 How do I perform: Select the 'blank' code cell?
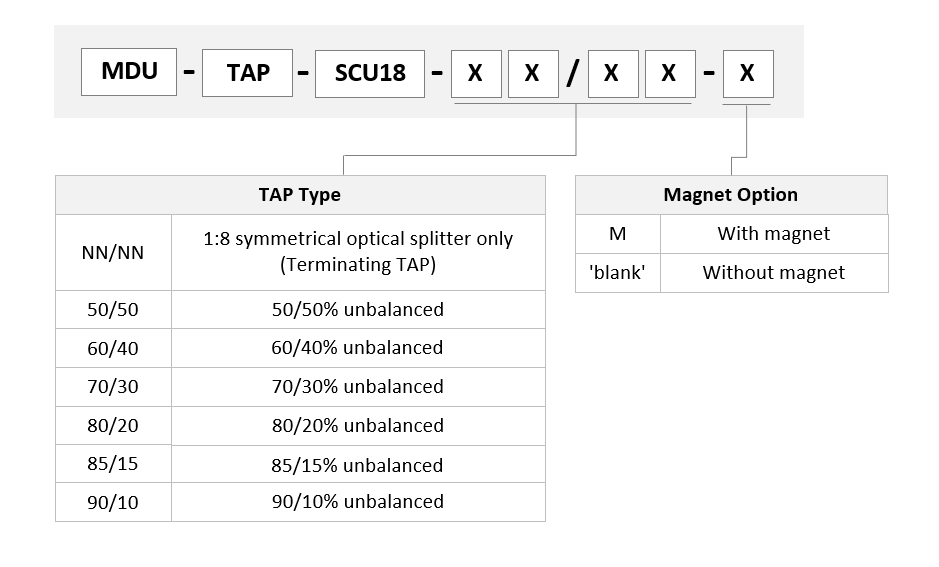pyautogui.click(x=618, y=273)
